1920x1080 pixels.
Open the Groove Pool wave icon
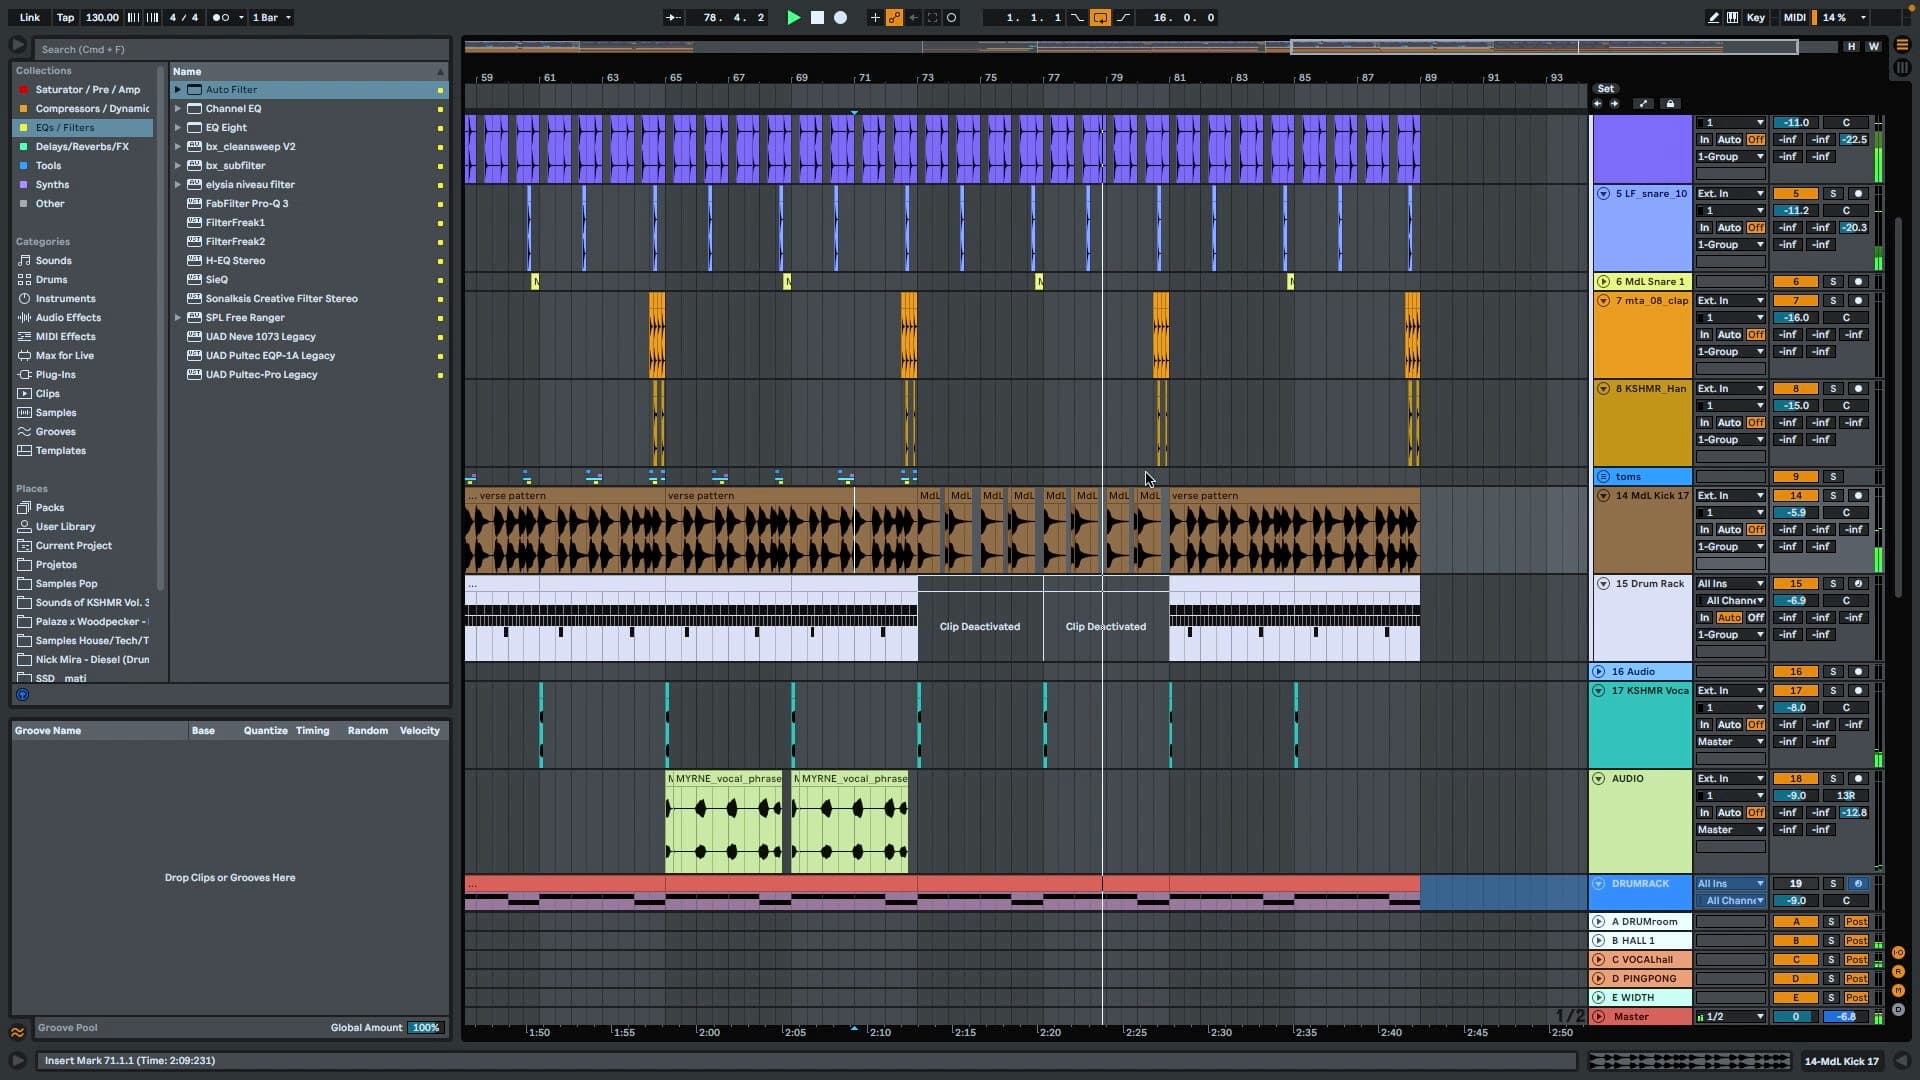(17, 1032)
